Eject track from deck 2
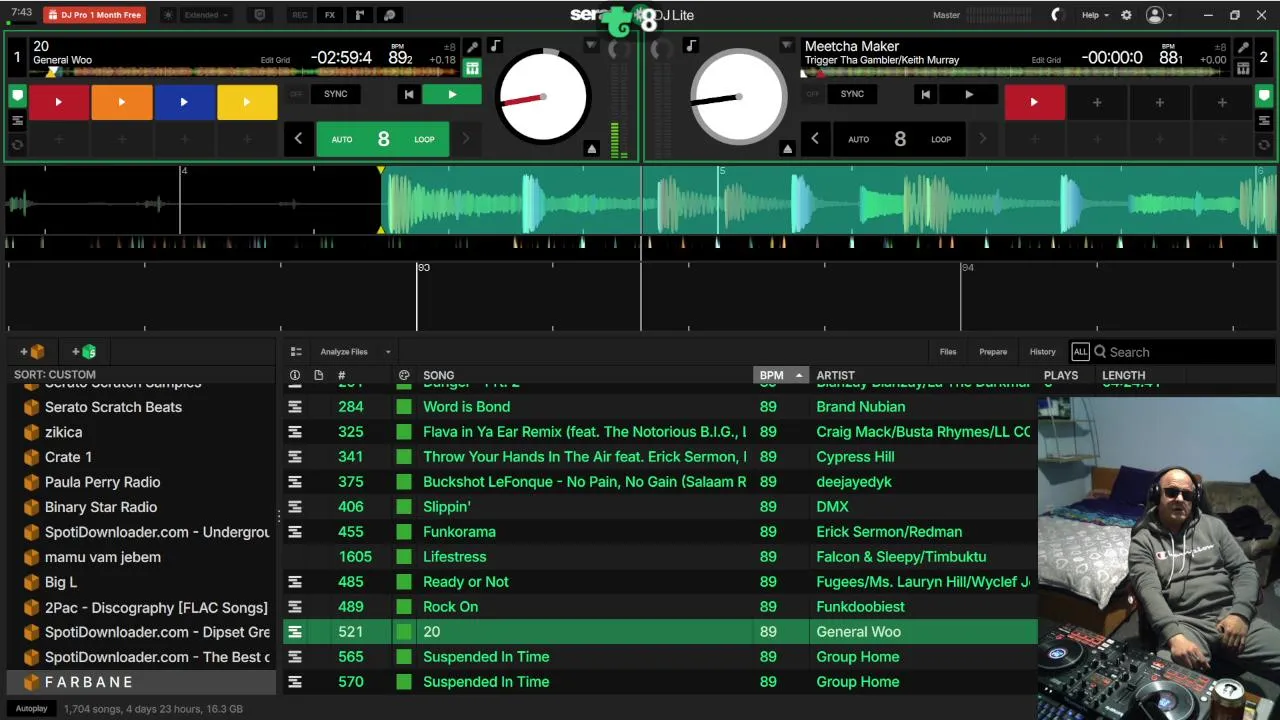This screenshot has width=1280, height=720. 787,148
